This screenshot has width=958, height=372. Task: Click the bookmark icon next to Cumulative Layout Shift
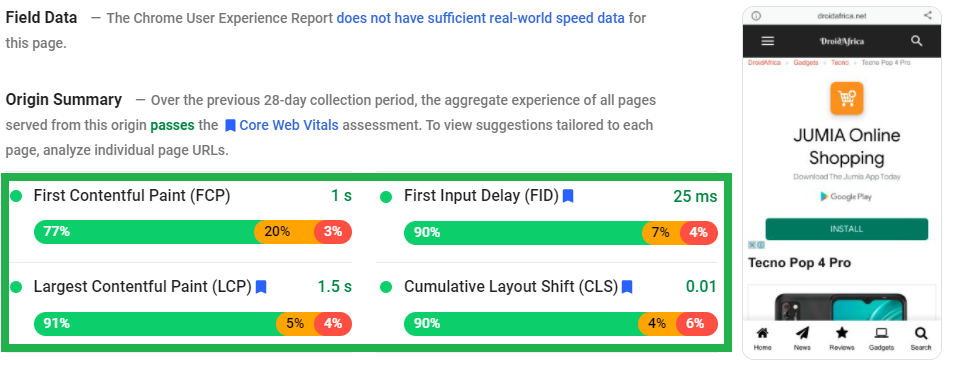627,286
